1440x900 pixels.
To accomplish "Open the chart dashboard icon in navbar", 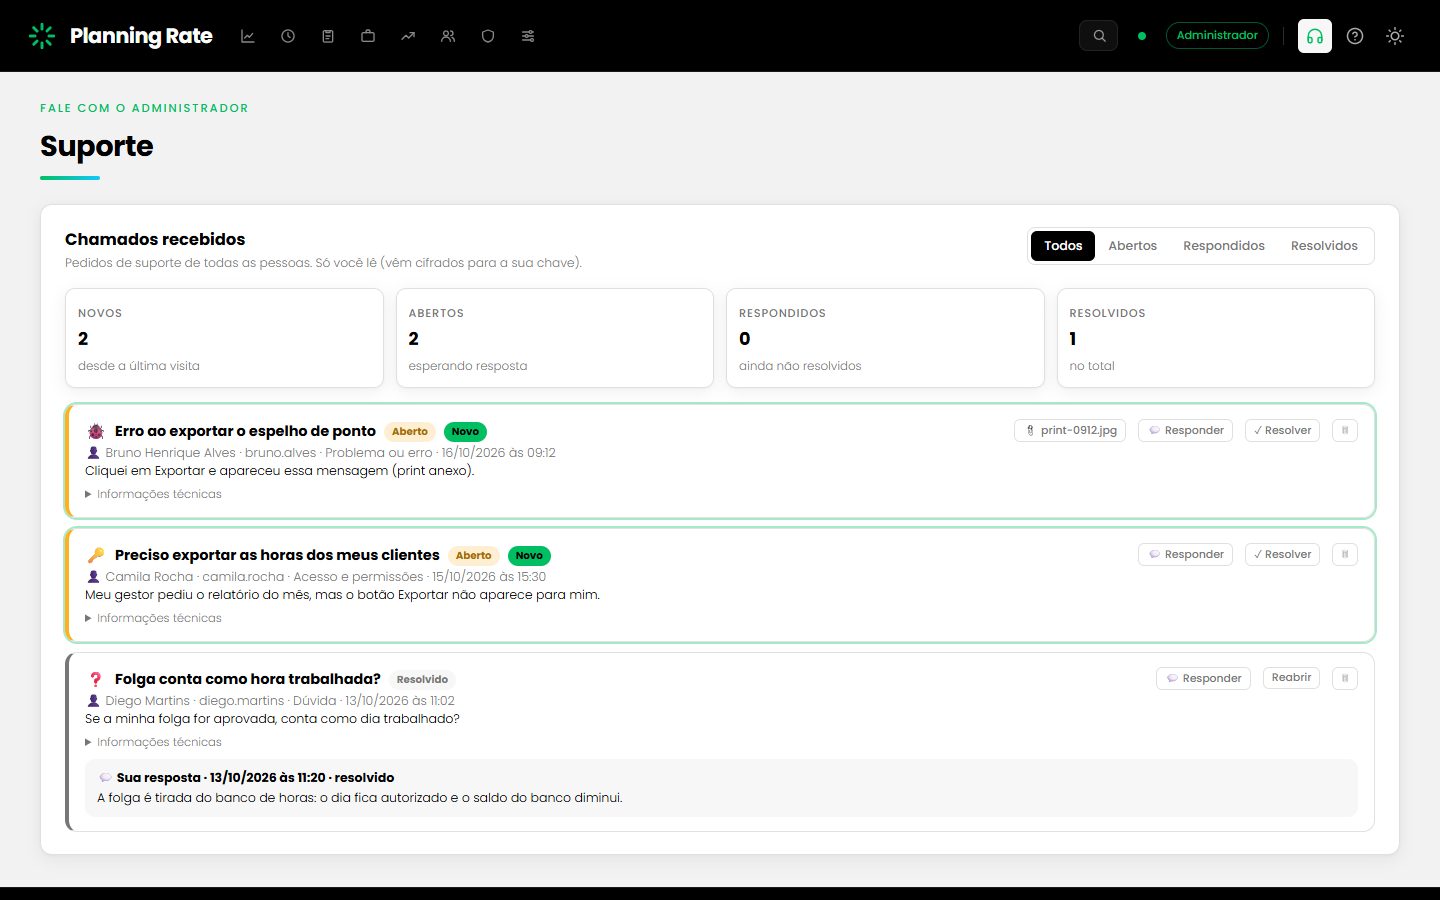I will point(248,36).
